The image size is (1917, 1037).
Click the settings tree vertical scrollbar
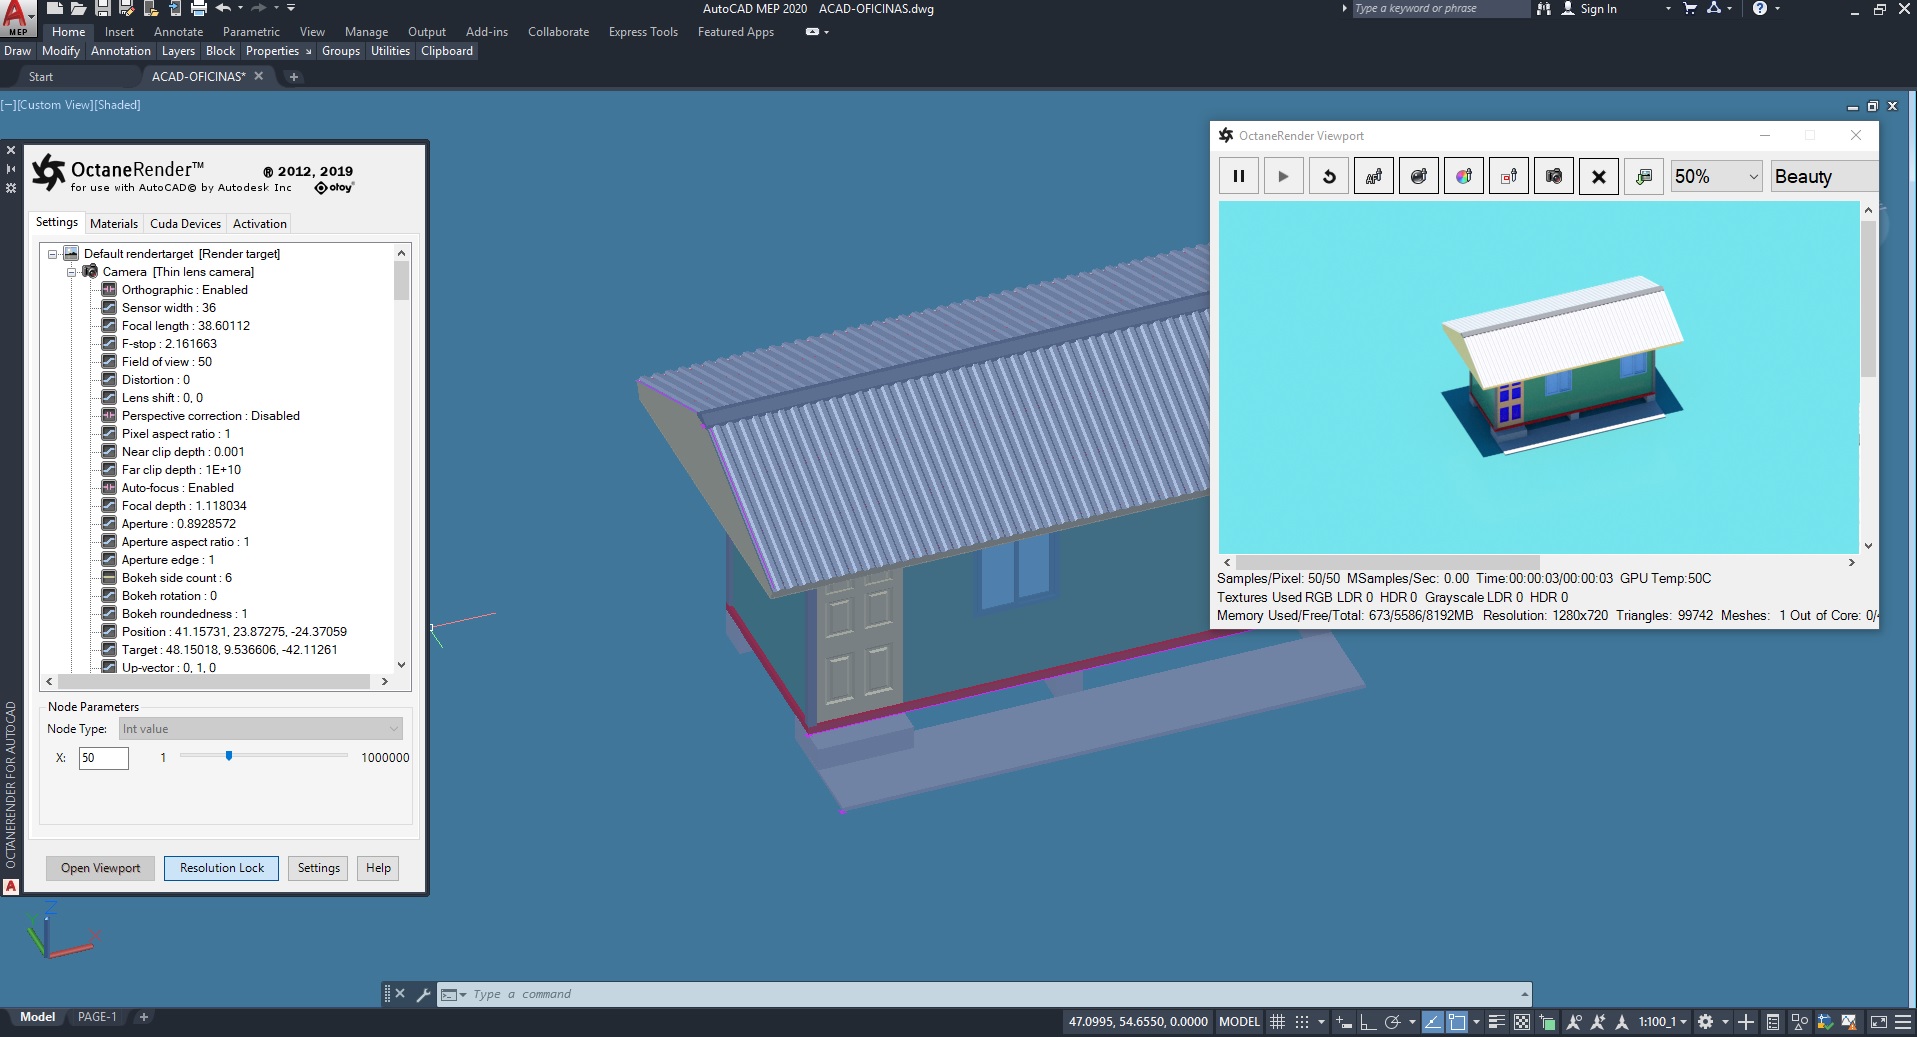401,281
